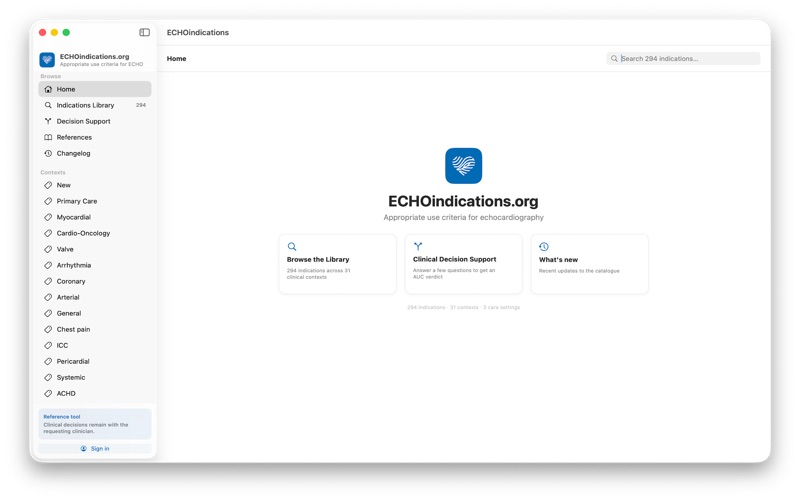Image resolution: width=800 pixels, height=500 pixels.
Task: Open the Browse the Library card
Action: click(x=338, y=264)
